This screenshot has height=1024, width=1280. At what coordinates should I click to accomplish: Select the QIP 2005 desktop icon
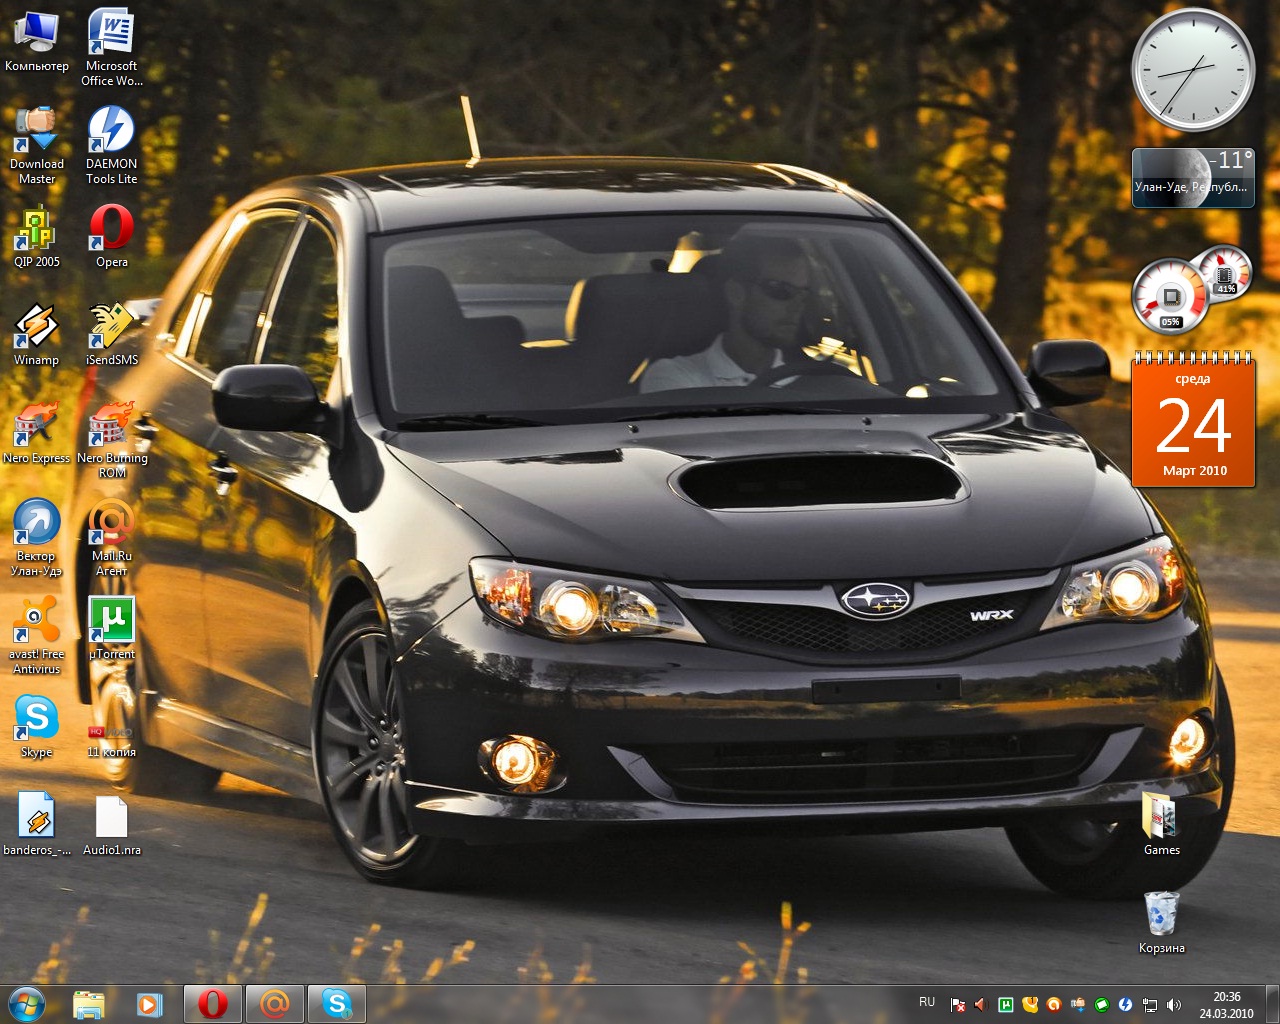pos(37,229)
